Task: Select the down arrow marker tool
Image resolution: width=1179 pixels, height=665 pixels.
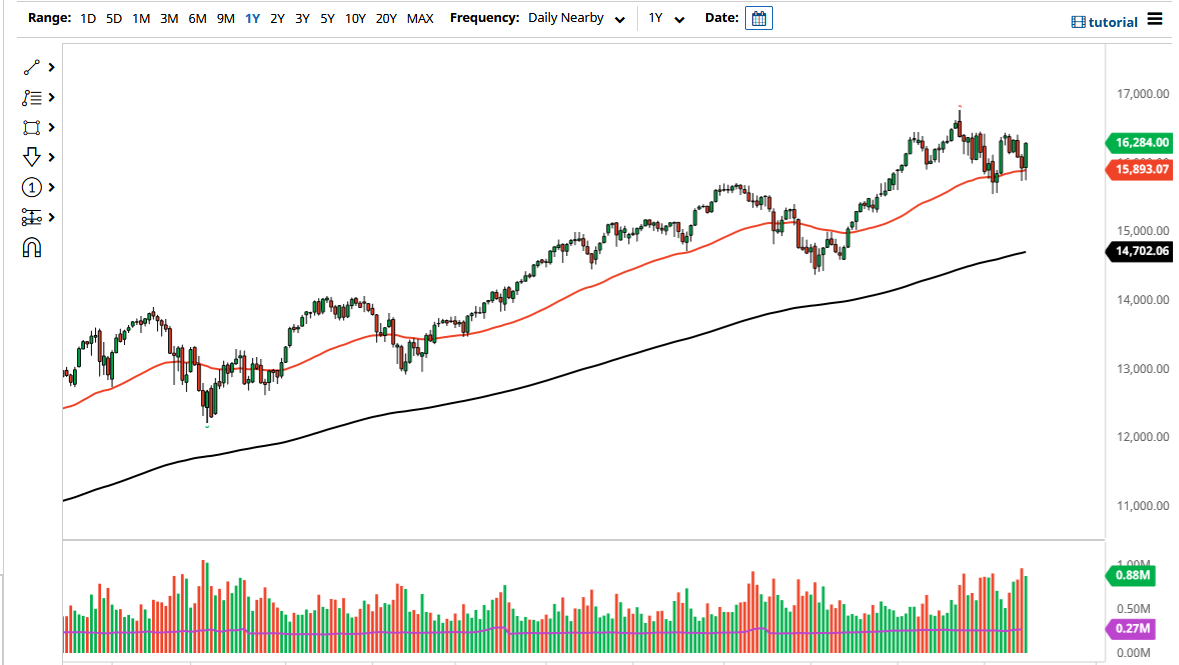Action: click(x=30, y=157)
